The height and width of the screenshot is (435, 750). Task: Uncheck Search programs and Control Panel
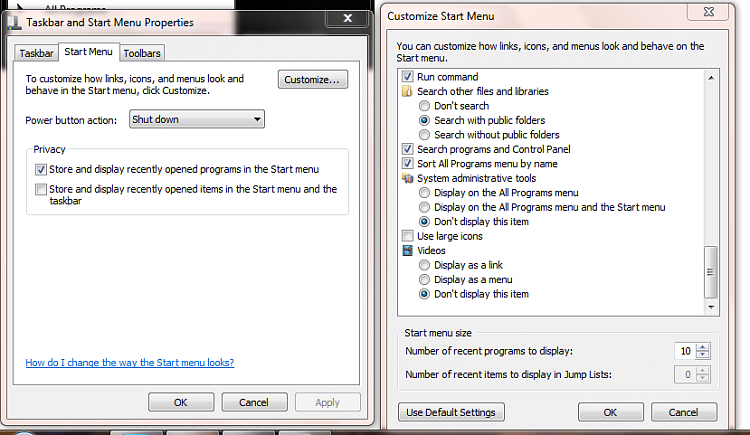[x=407, y=149]
